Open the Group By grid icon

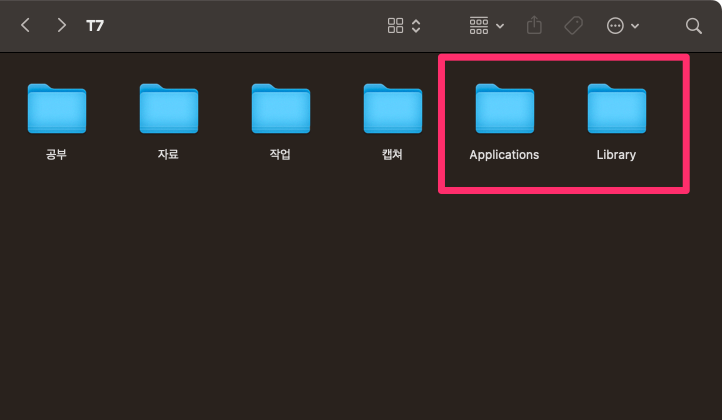(479, 26)
